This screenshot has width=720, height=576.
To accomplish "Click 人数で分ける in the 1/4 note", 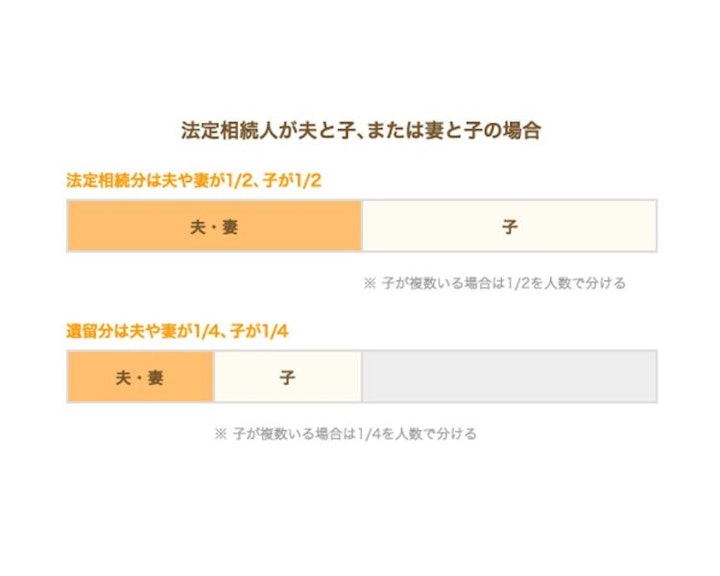I will point(436,434).
